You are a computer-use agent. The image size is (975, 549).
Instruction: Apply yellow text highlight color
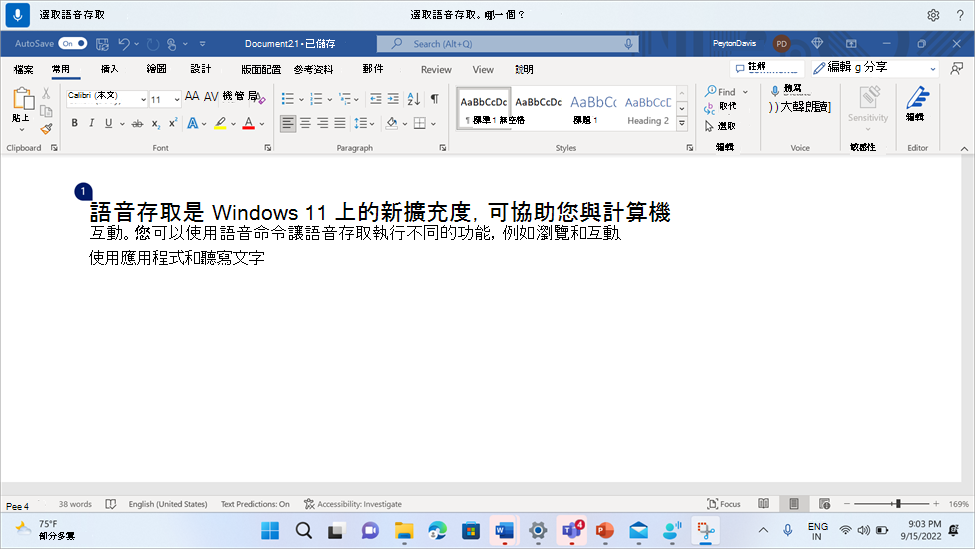[220, 124]
